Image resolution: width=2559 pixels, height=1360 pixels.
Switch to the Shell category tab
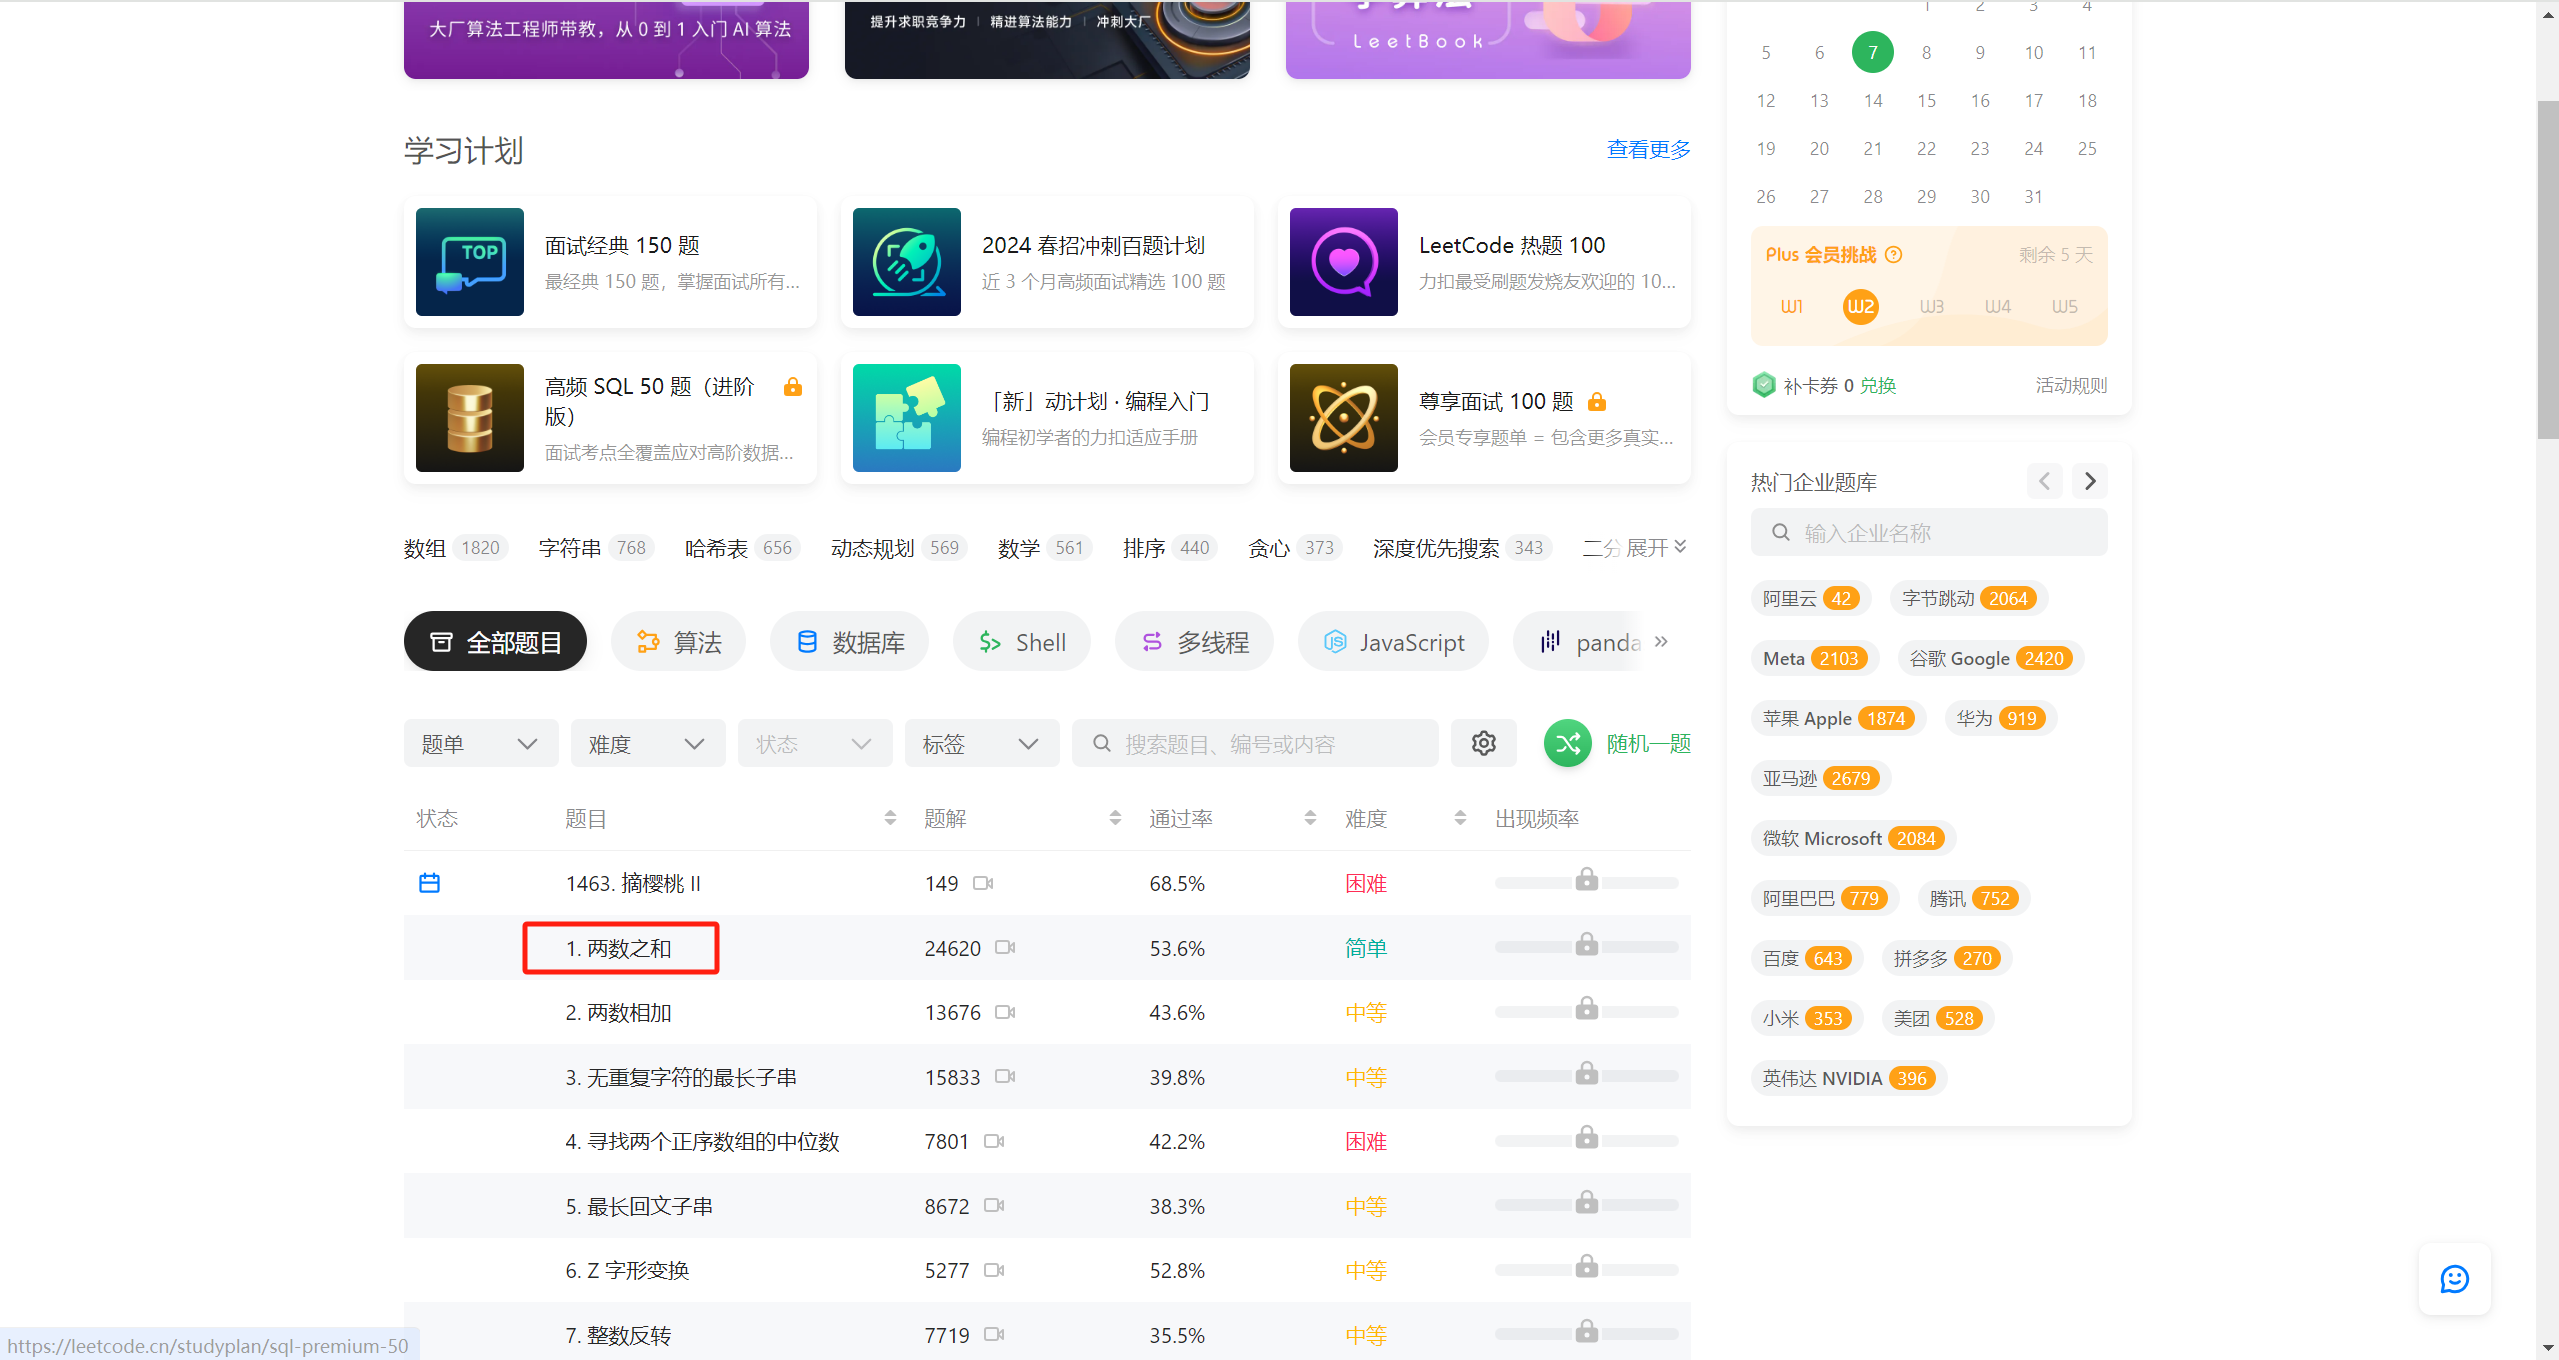[x=1021, y=642]
